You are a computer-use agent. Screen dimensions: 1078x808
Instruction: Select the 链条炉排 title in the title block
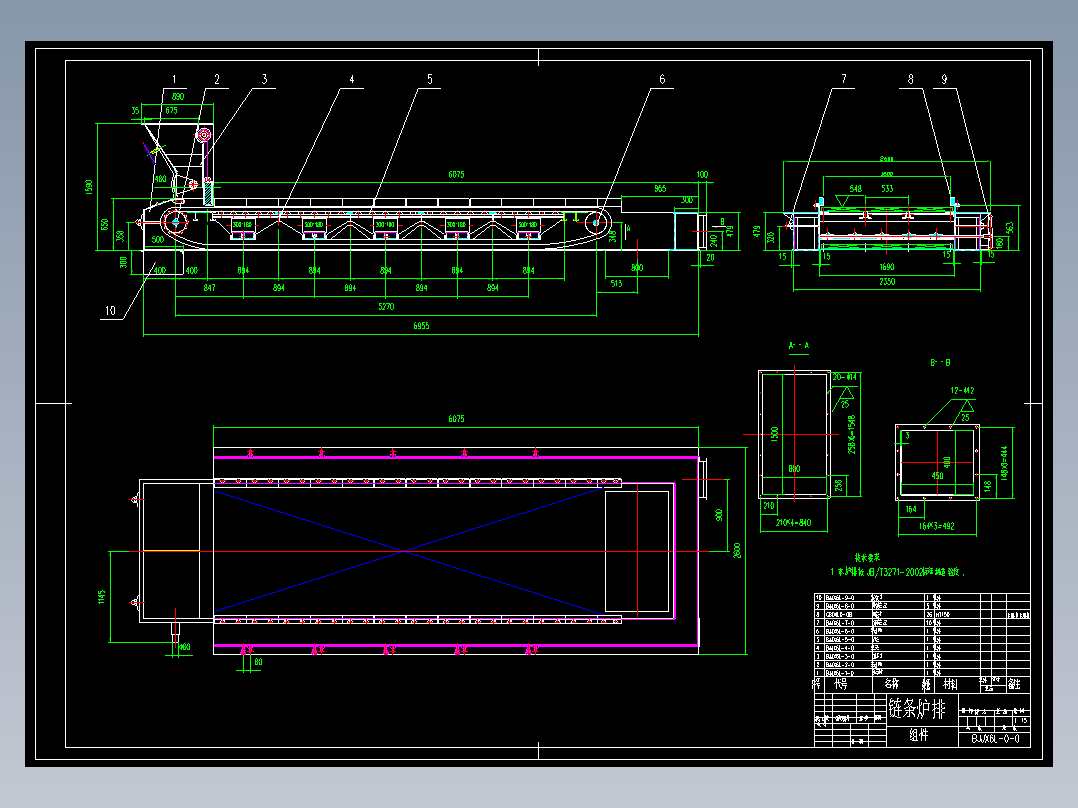(917, 708)
